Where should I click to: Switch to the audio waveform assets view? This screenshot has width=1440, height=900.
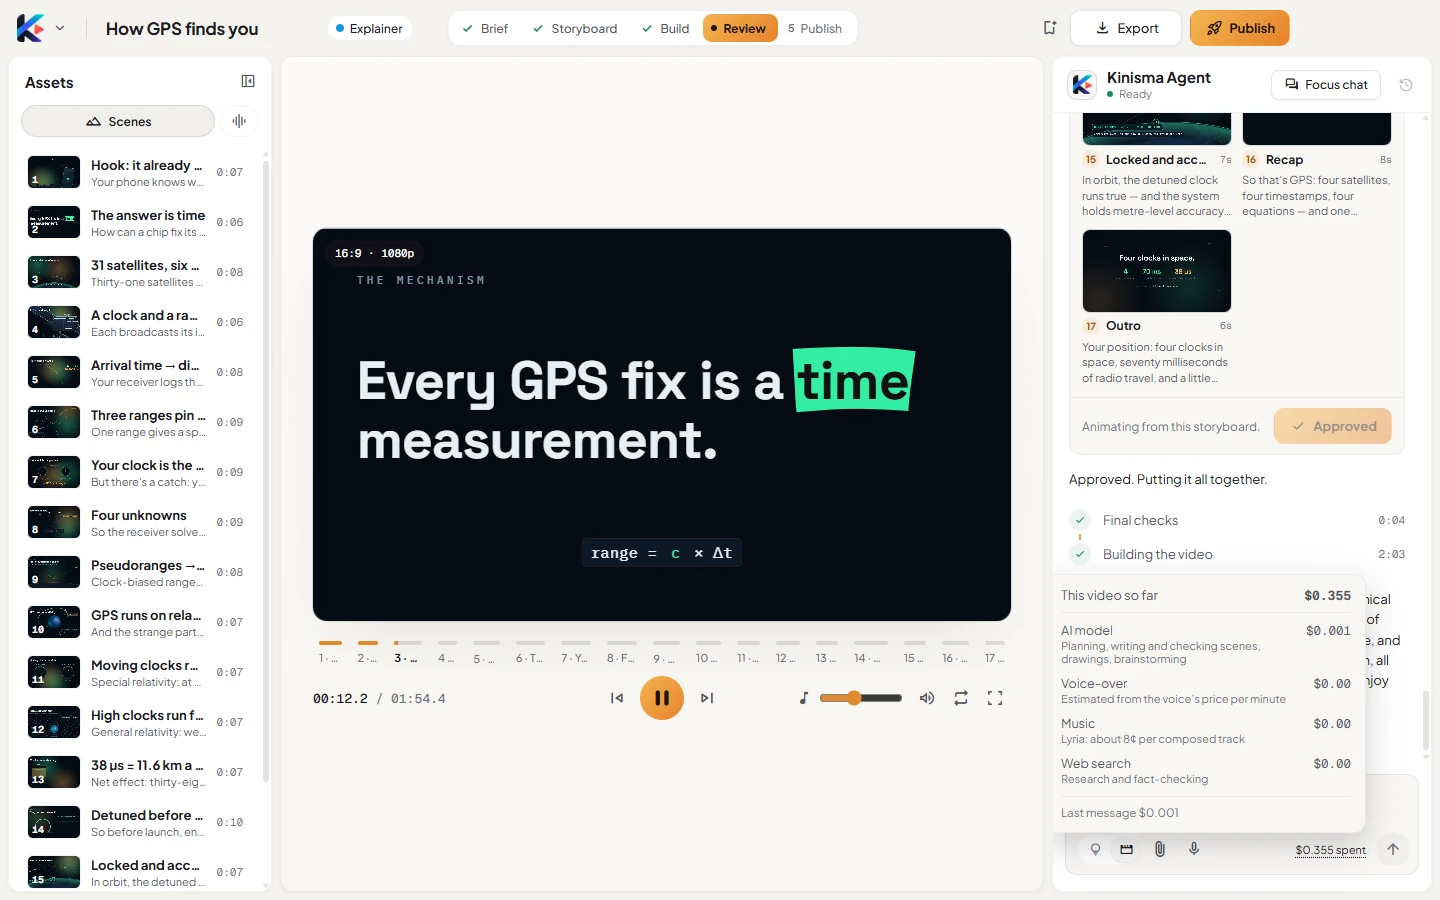coord(239,121)
